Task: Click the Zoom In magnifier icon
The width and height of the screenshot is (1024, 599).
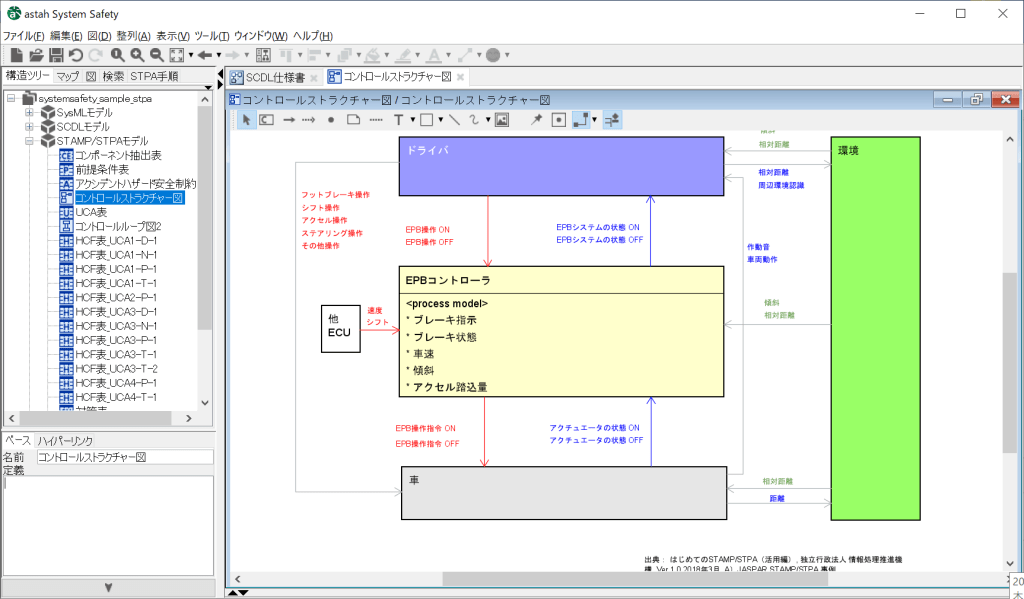Action: pyautogui.click(x=137, y=55)
